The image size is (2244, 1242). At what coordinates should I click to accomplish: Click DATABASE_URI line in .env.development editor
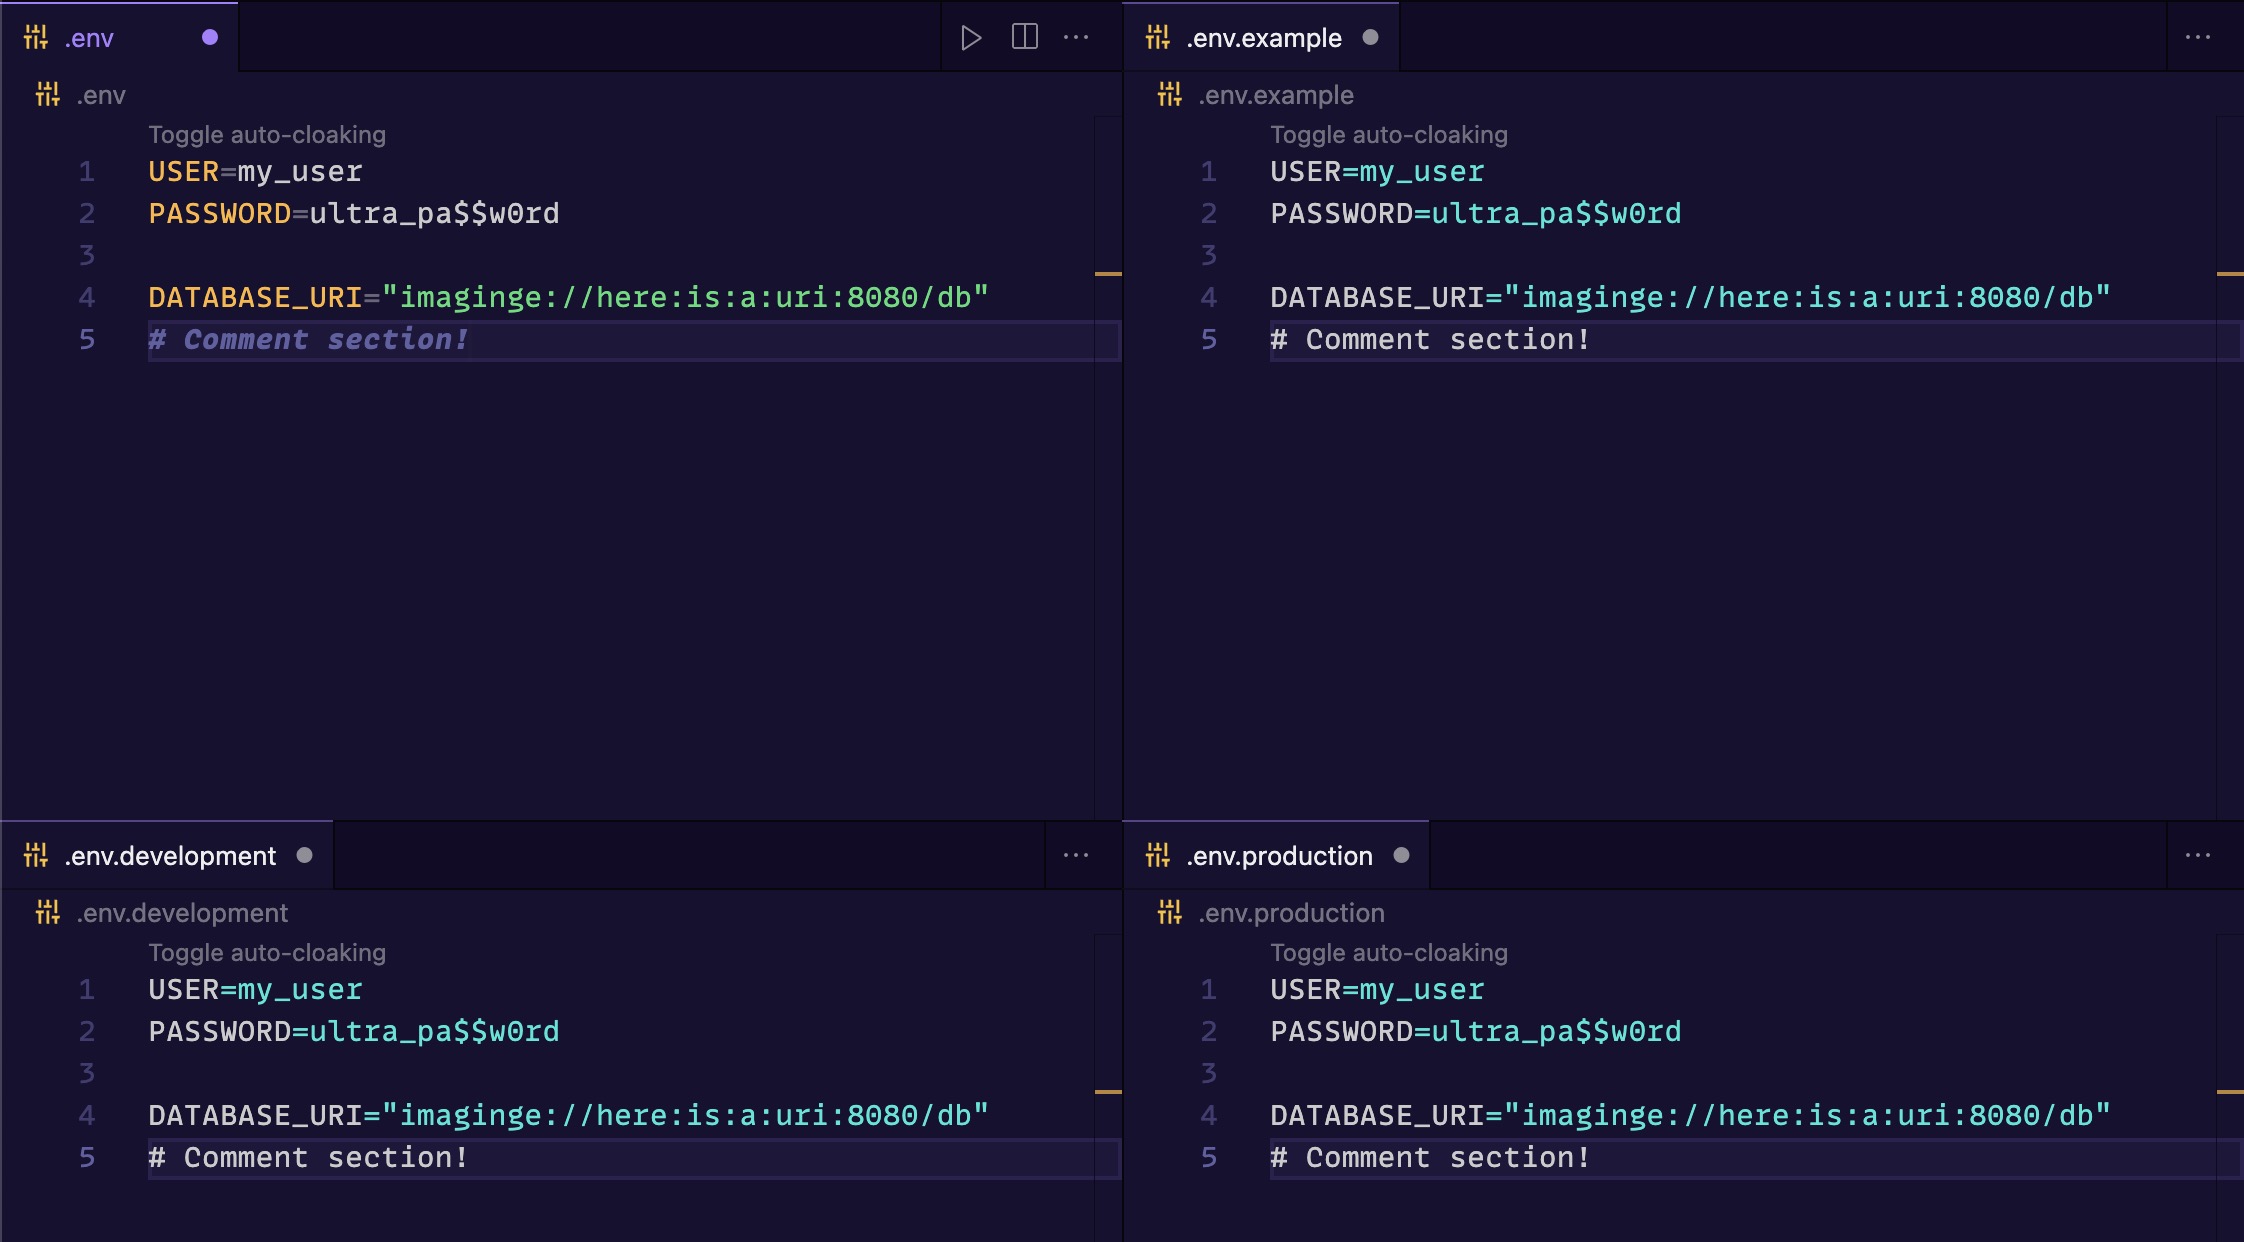tap(568, 1116)
